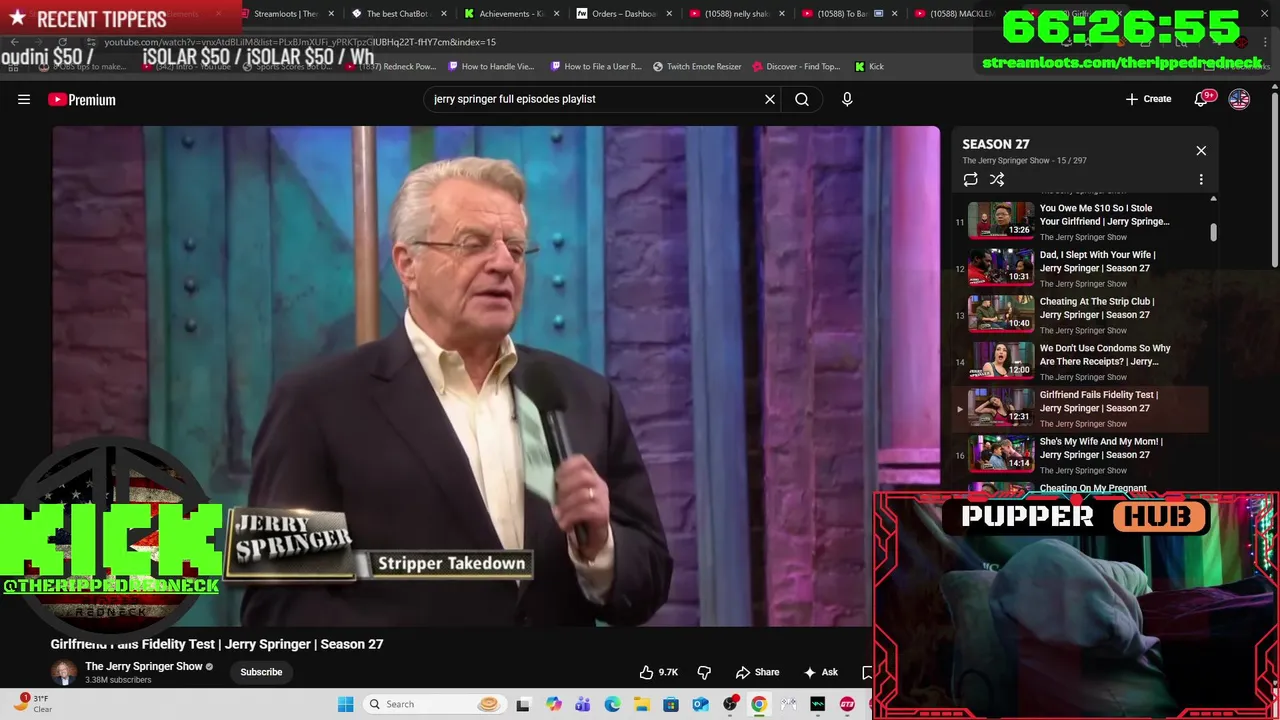Share this video
Viewport: 1280px width, 720px height.
(757, 672)
